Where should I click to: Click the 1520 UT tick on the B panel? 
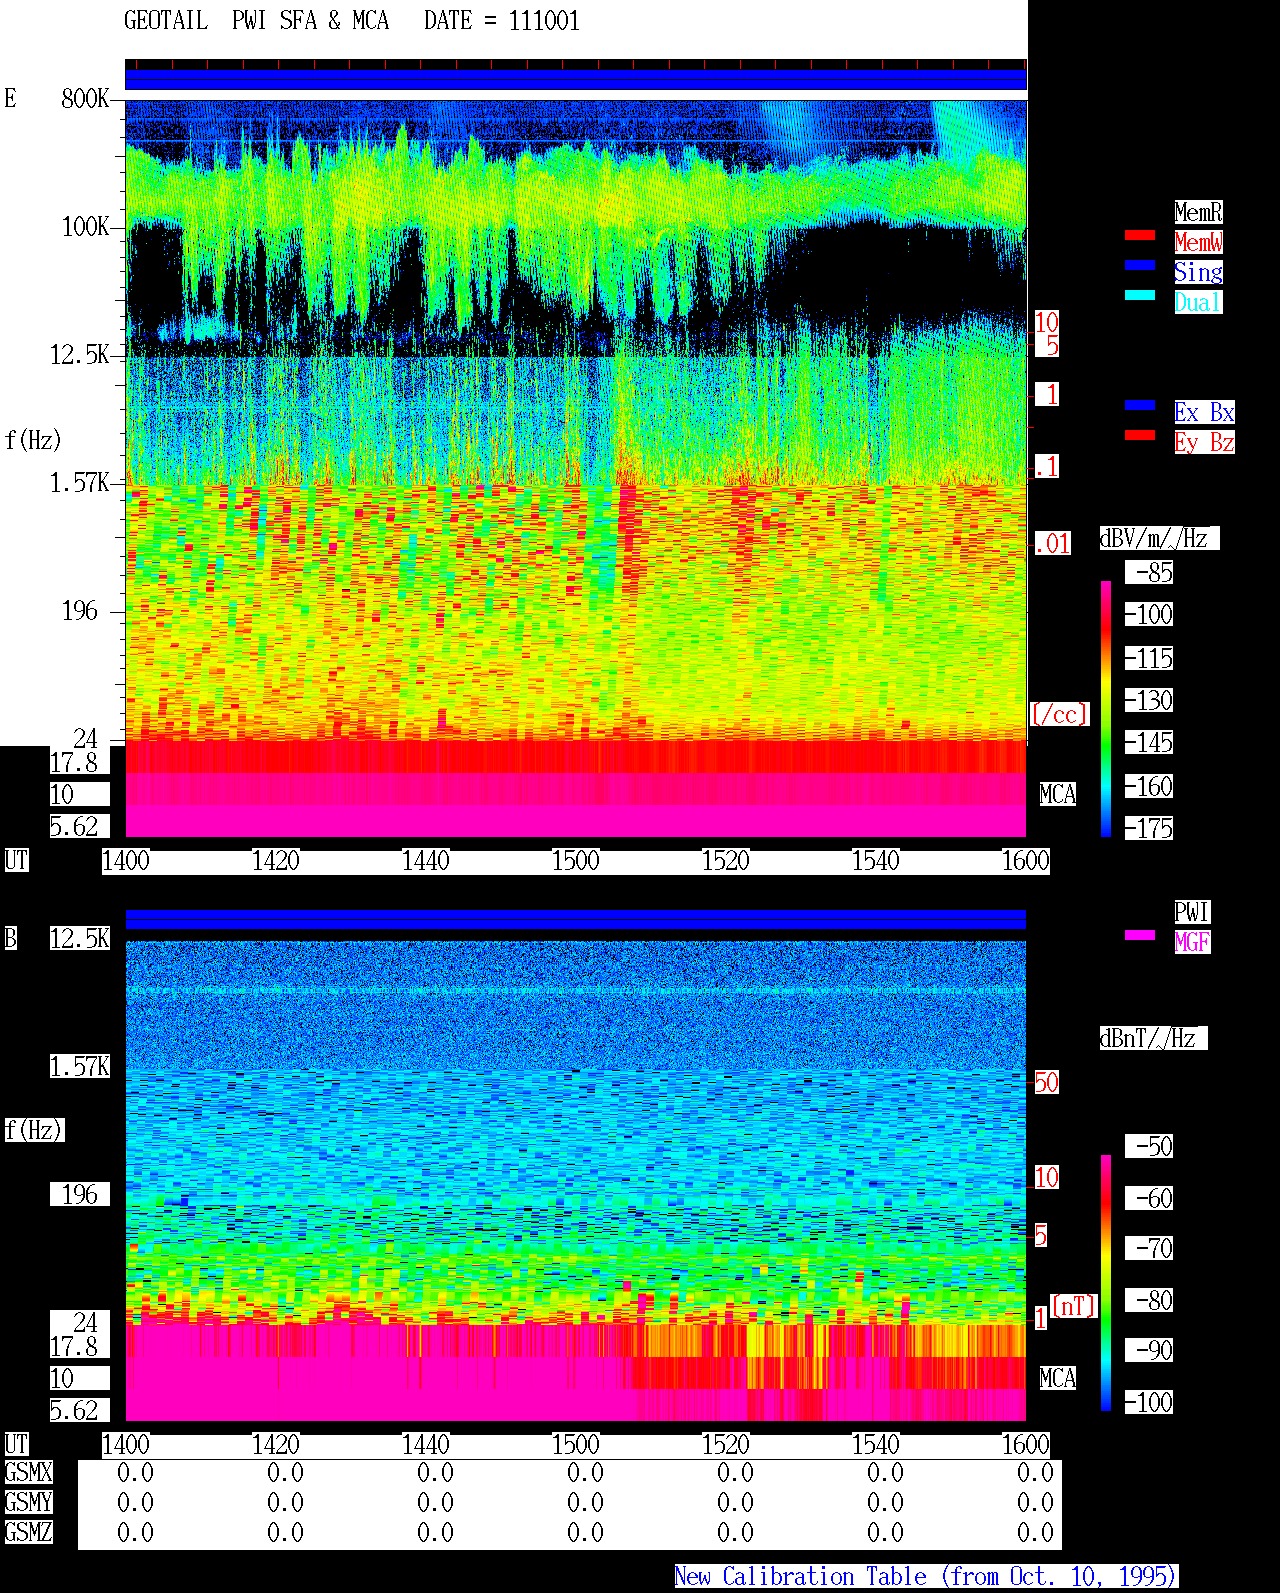(x=726, y=1445)
